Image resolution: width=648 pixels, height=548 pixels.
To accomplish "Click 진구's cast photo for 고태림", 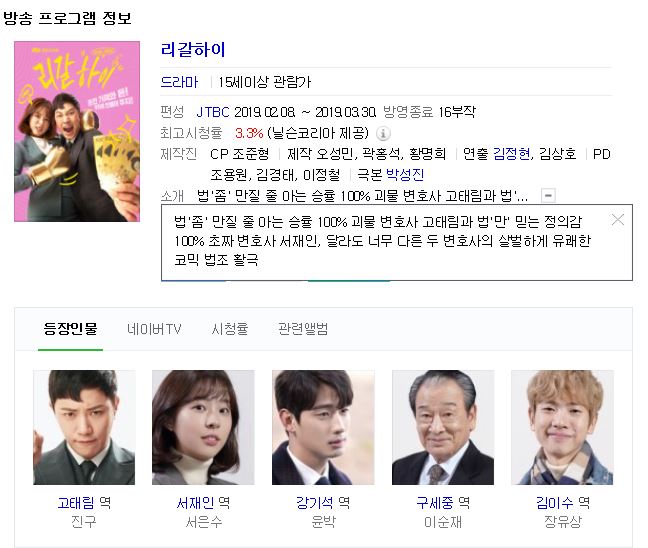I will coord(84,427).
